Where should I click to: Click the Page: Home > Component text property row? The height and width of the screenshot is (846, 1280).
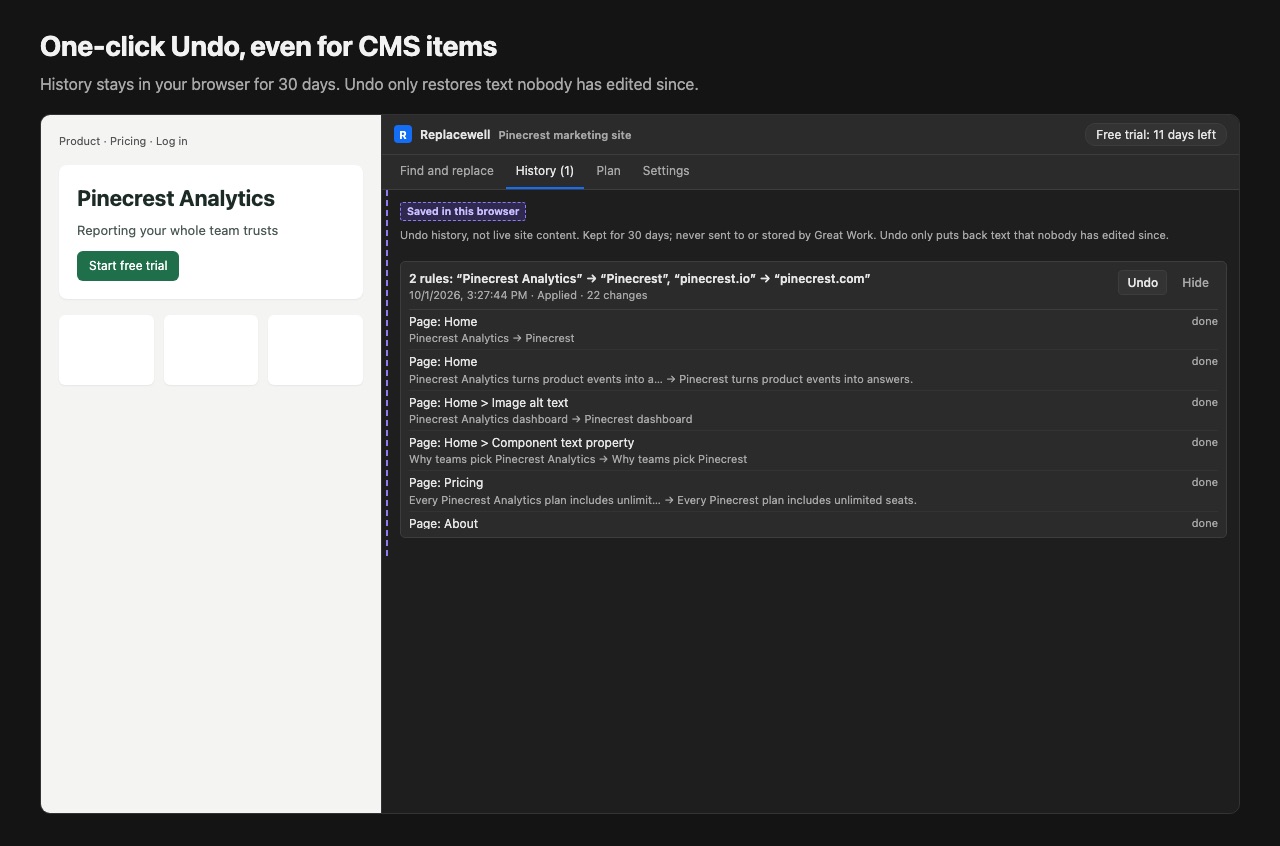coord(813,451)
